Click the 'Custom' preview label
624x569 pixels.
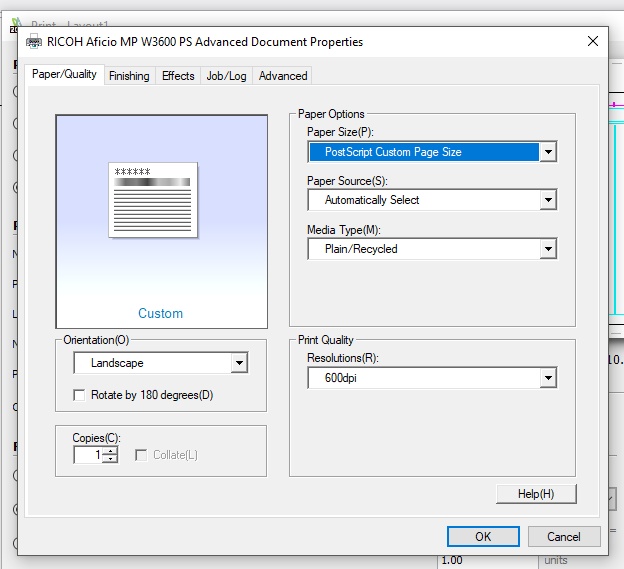pyautogui.click(x=160, y=314)
